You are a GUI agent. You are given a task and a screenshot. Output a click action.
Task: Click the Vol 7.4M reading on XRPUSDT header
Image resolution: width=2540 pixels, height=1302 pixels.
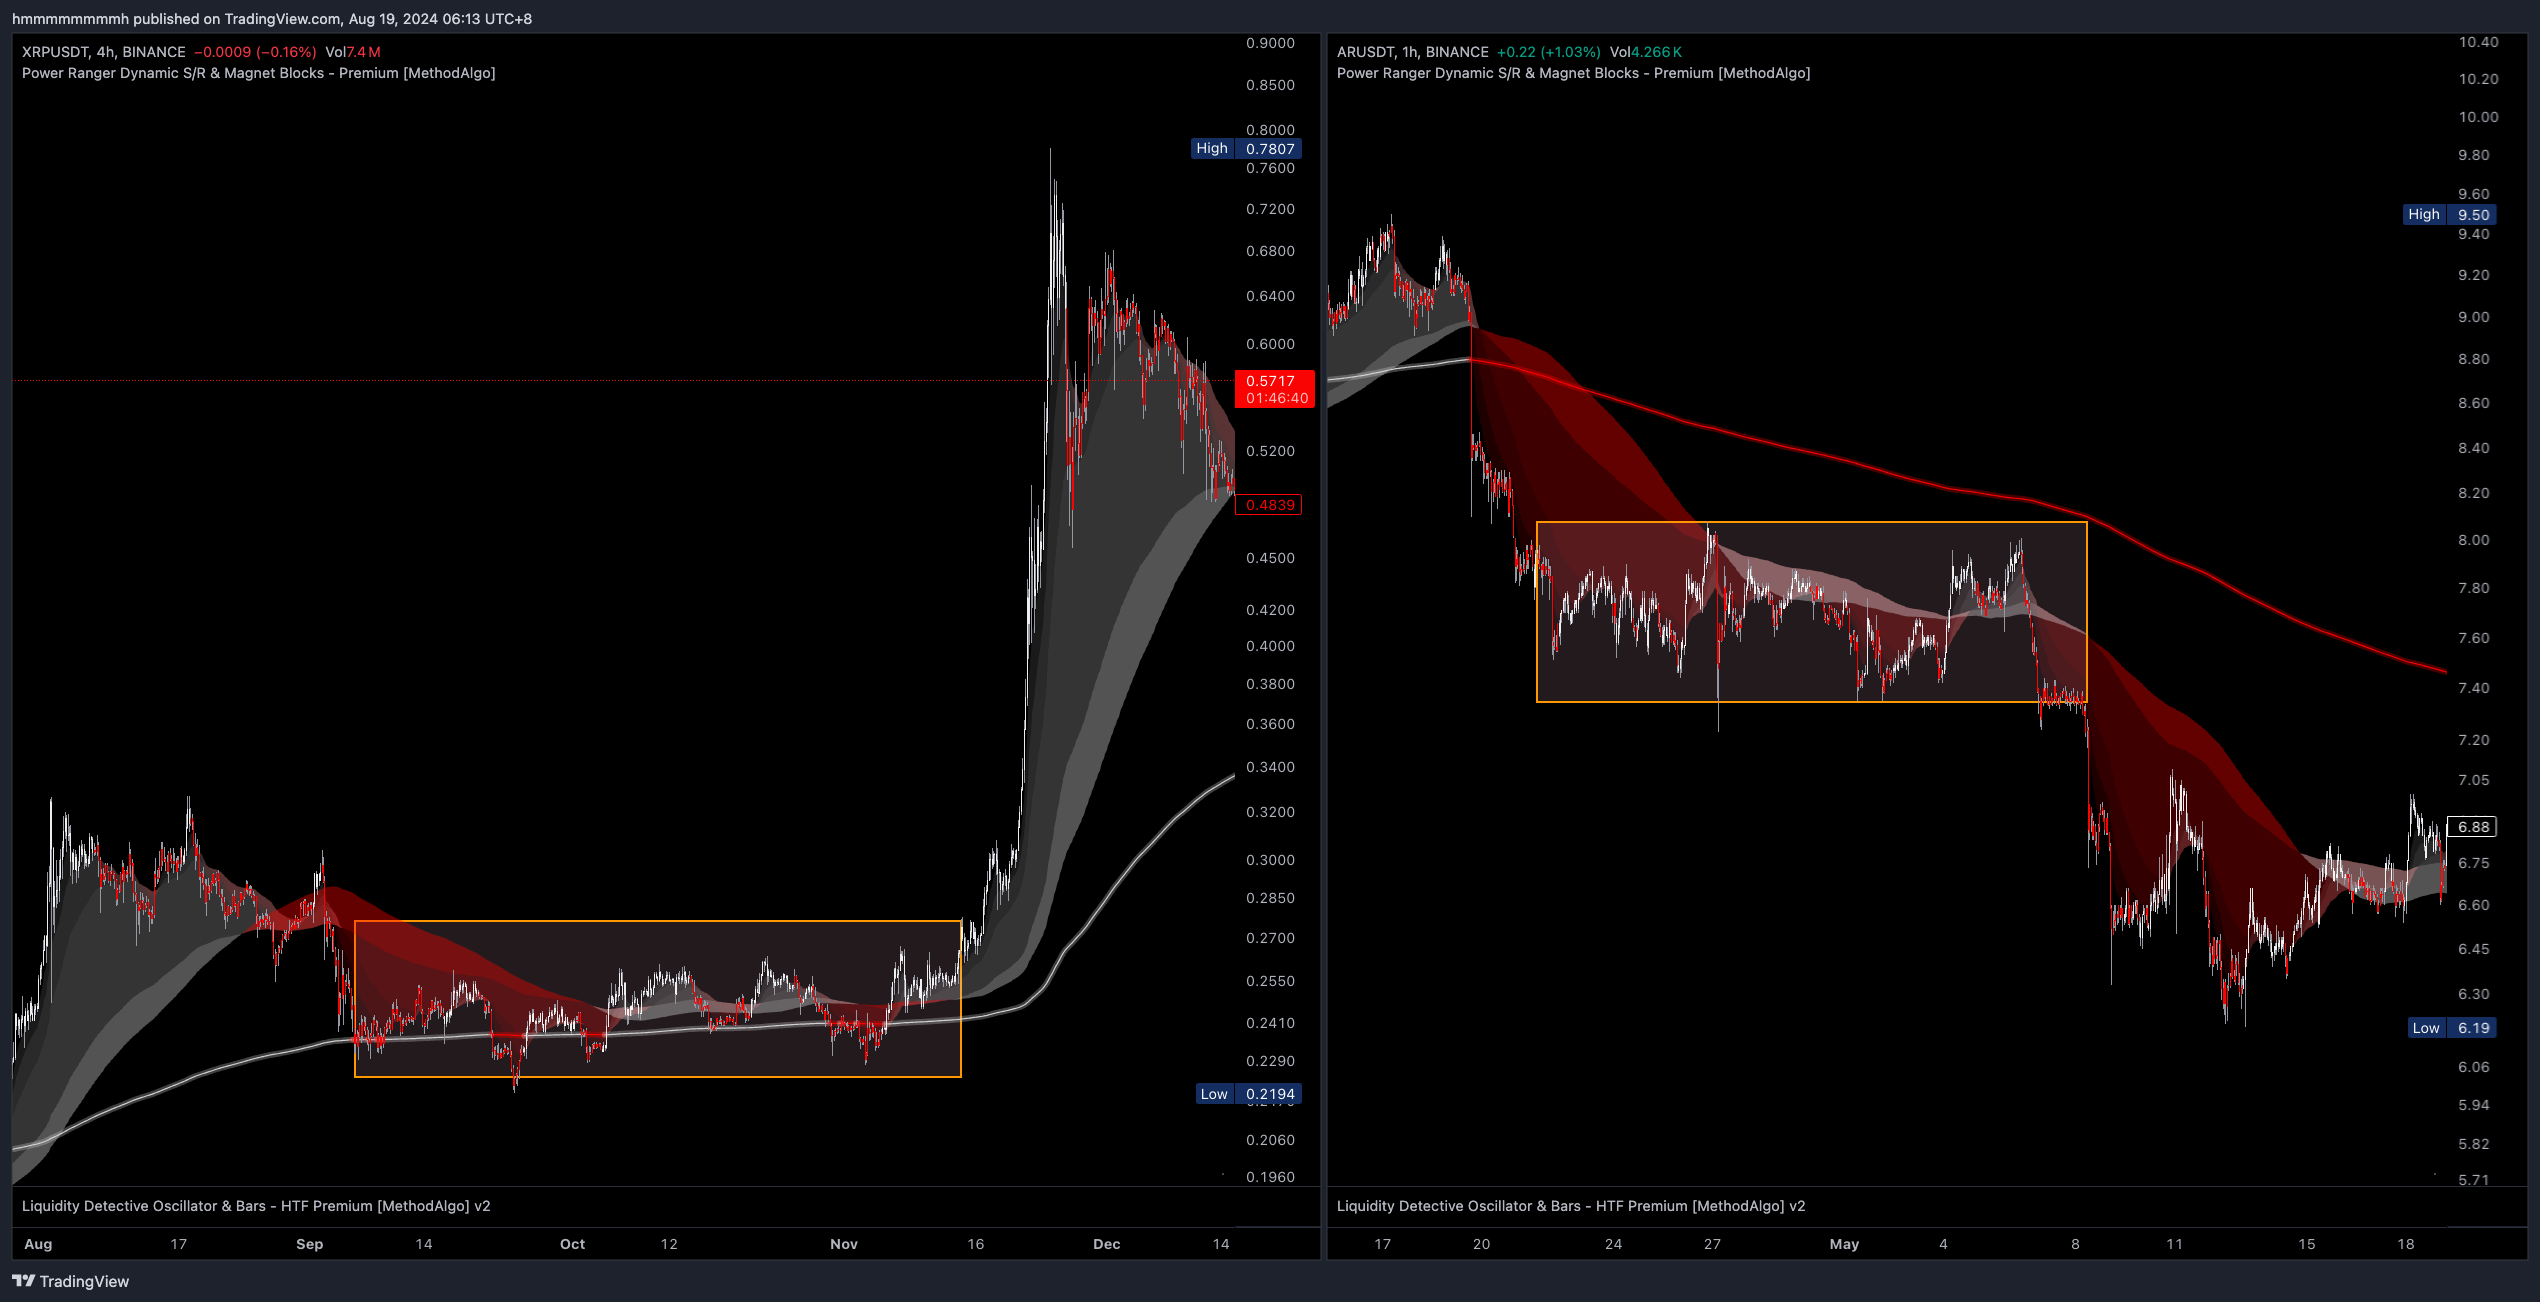click(352, 52)
